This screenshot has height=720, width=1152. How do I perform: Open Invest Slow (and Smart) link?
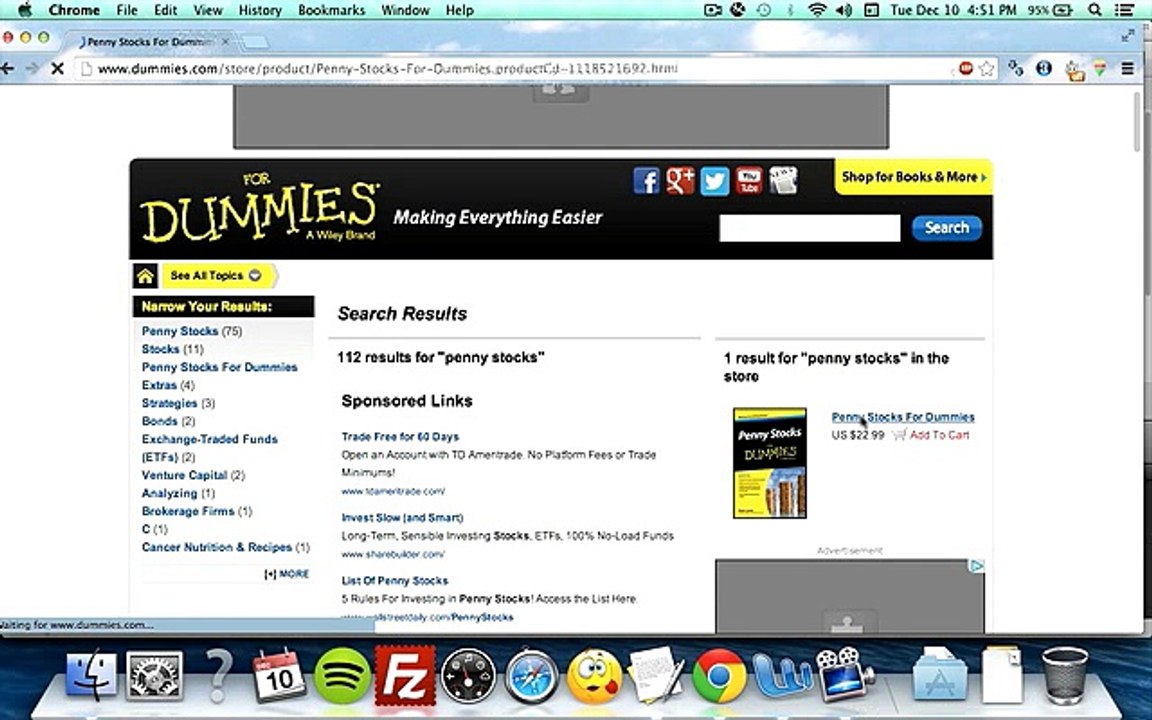tap(402, 517)
